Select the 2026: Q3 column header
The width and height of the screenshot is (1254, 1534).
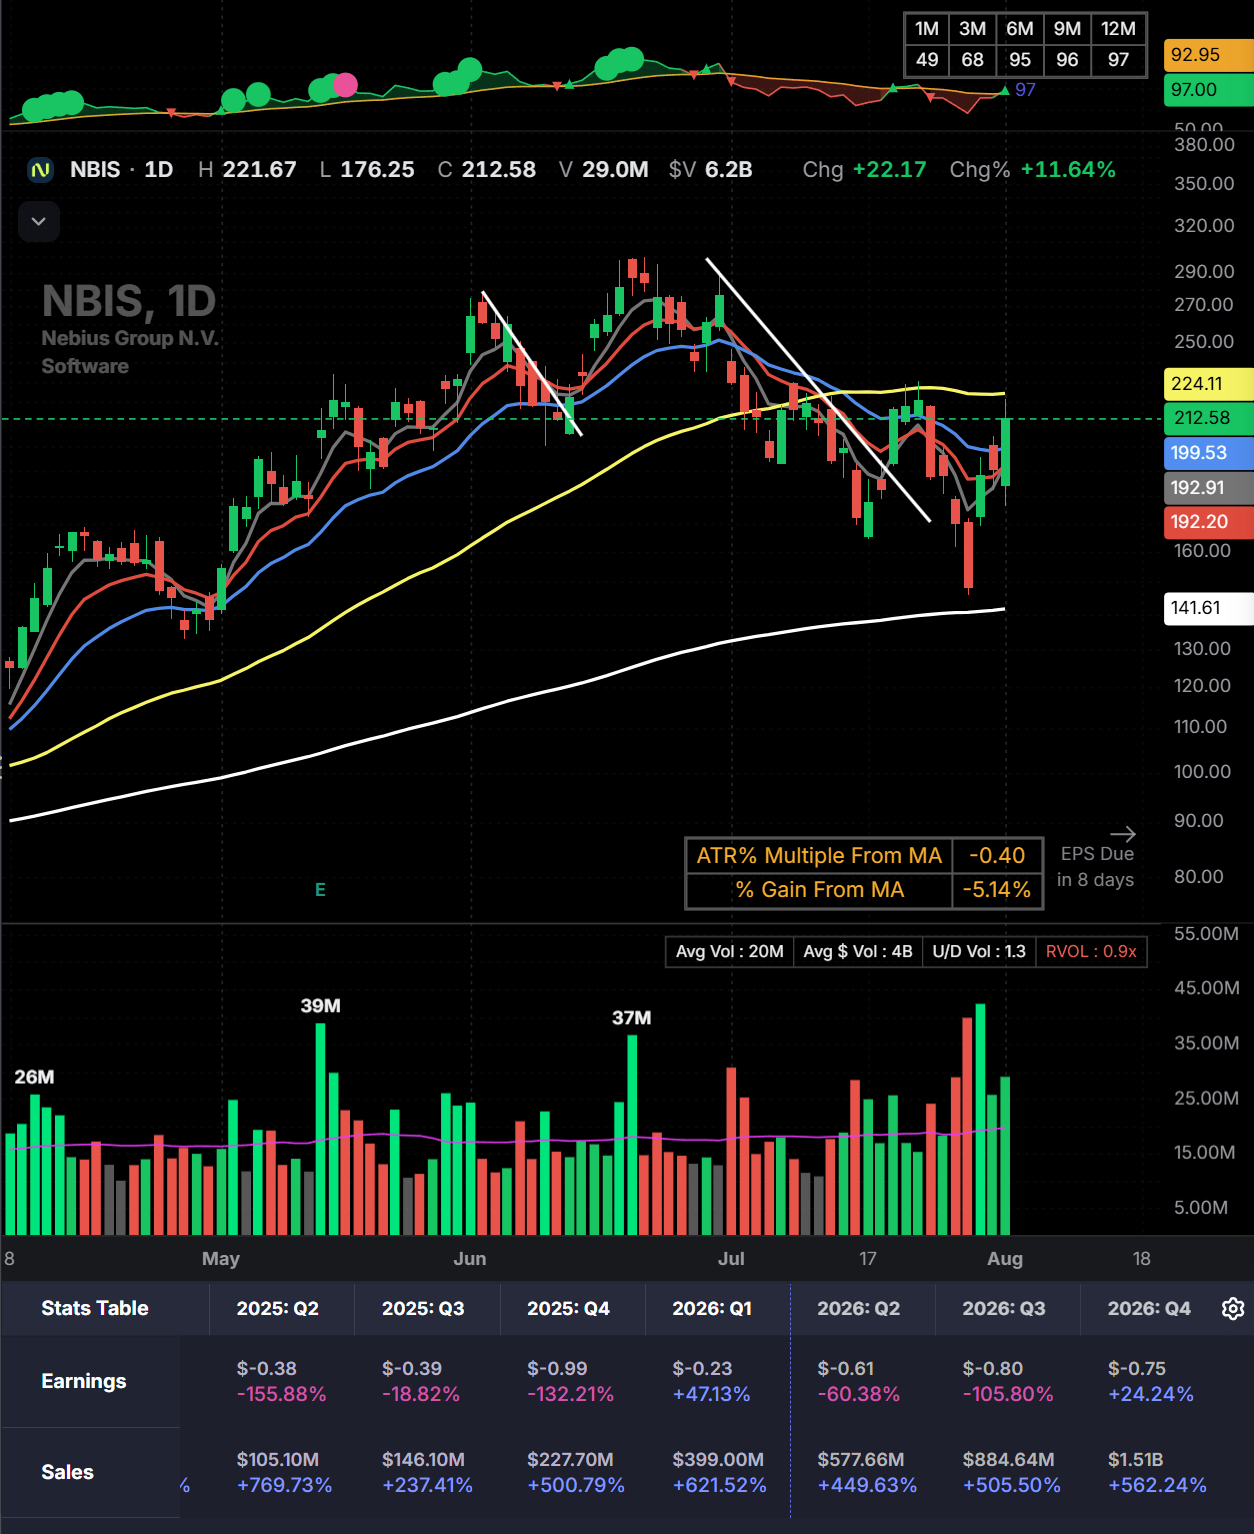point(1004,1308)
